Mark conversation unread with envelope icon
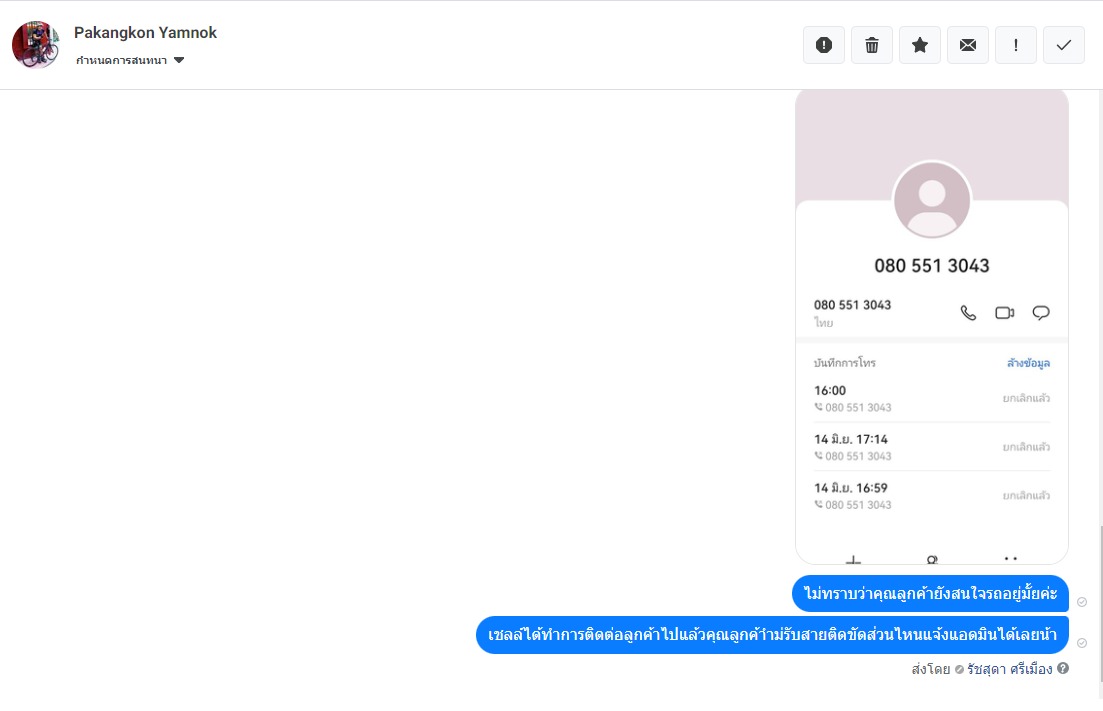Screen dimensions: 1103x711 pos(968,45)
